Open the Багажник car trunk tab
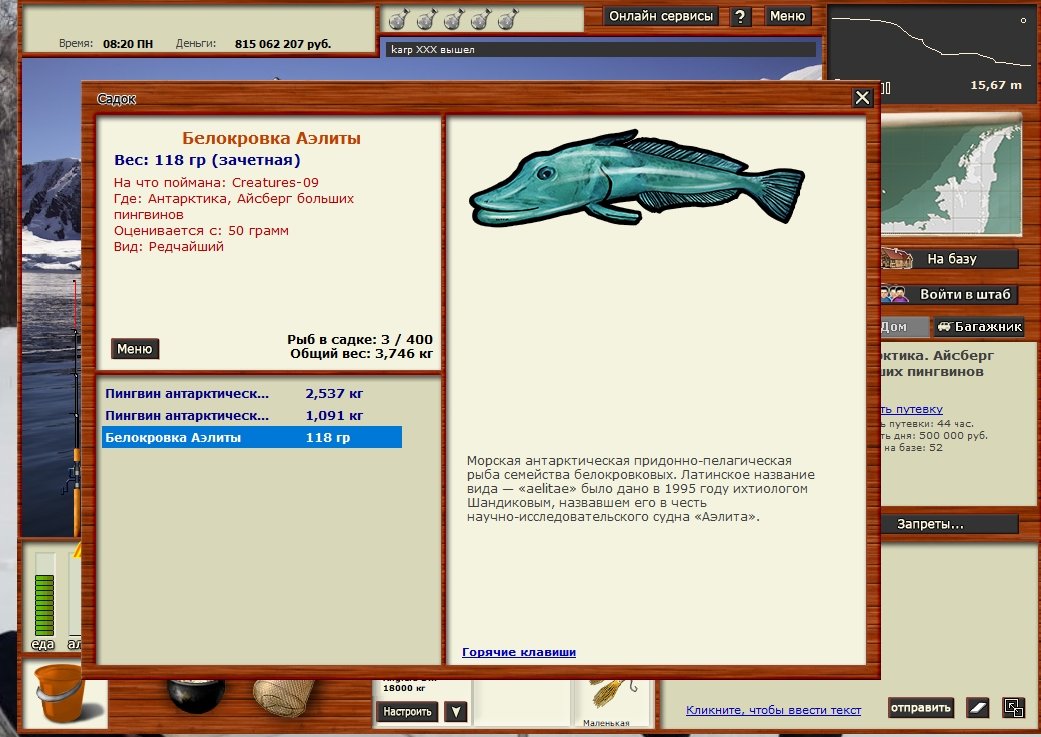 tap(978, 327)
